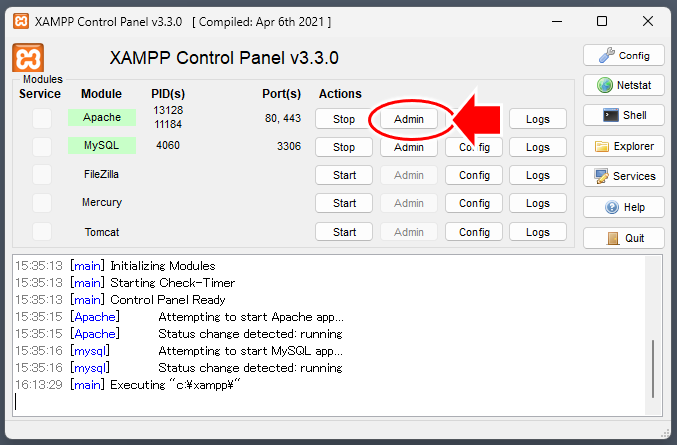
Task: Toggle the Tomcat service checkbox
Action: (x=42, y=231)
